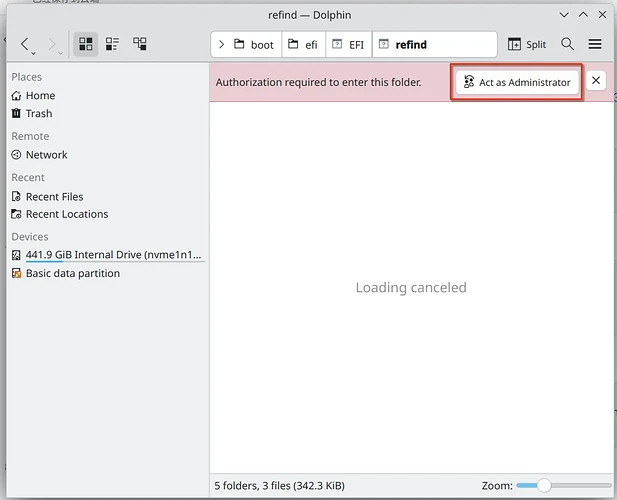
Task: Switch to Icons view mode
Action: click(86, 44)
